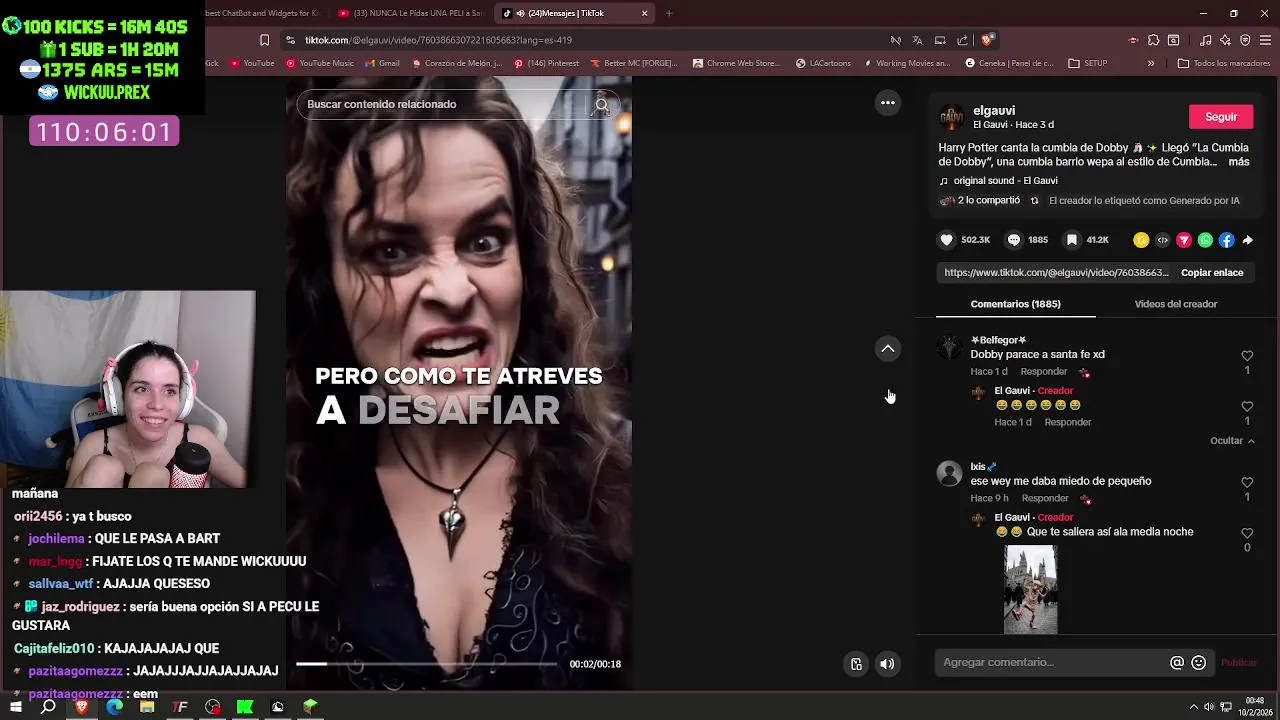Image resolution: width=1280 pixels, height=720 pixels.
Task: Switch to the Videos del creador tab
Action: [1176, 304]
